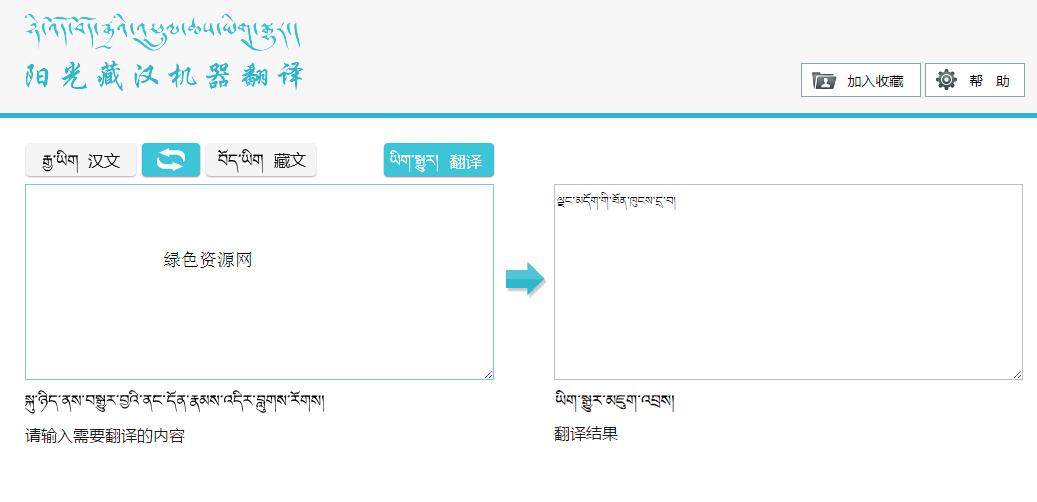Select 汉文 as the language

coord(80,160)
